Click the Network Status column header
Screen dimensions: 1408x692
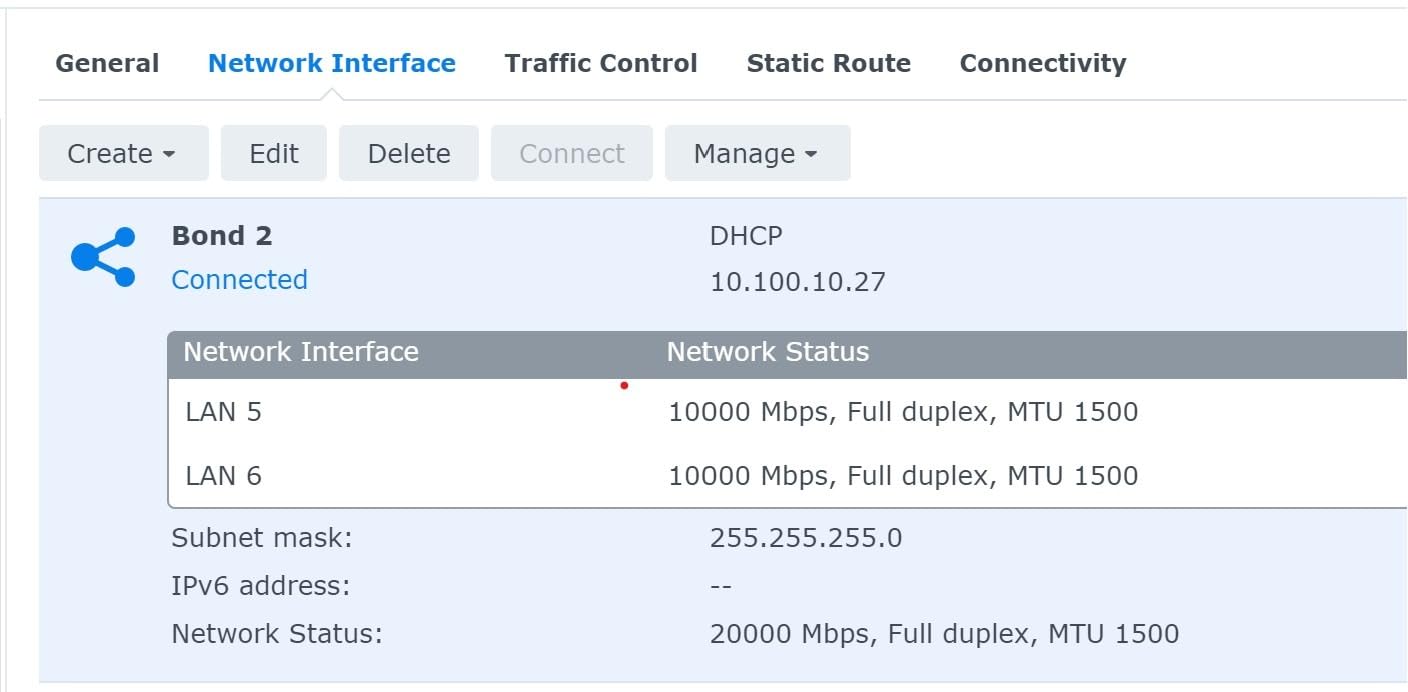[767, 352]
